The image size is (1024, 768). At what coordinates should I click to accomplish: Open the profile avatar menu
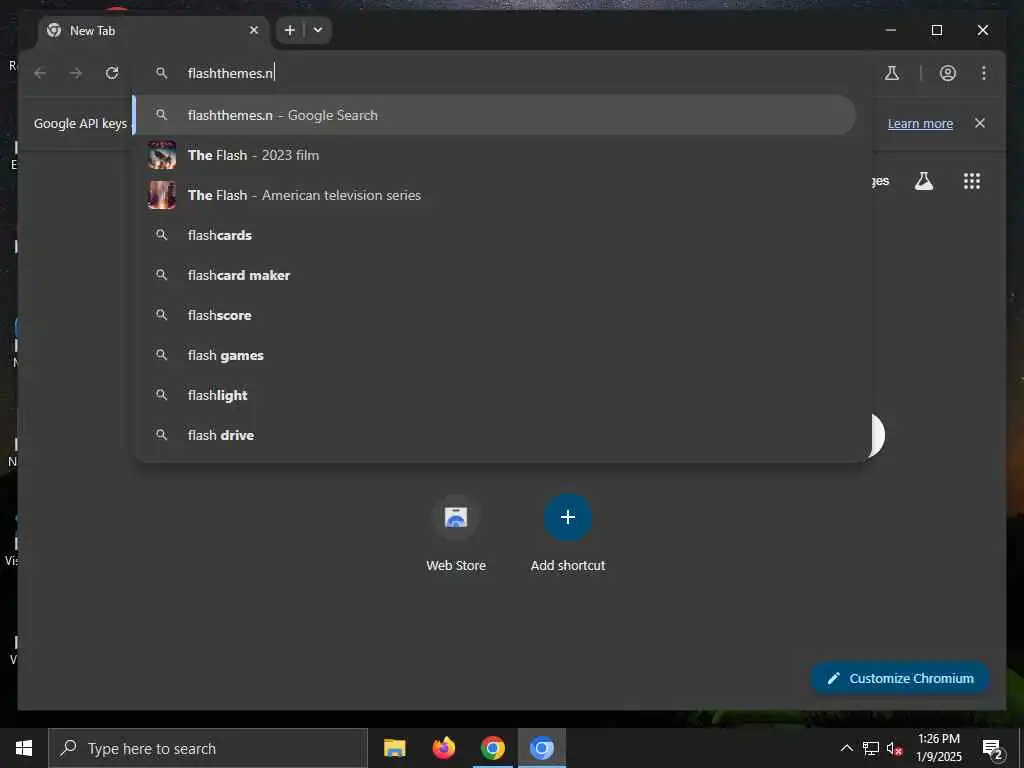(x=948, y=72)
